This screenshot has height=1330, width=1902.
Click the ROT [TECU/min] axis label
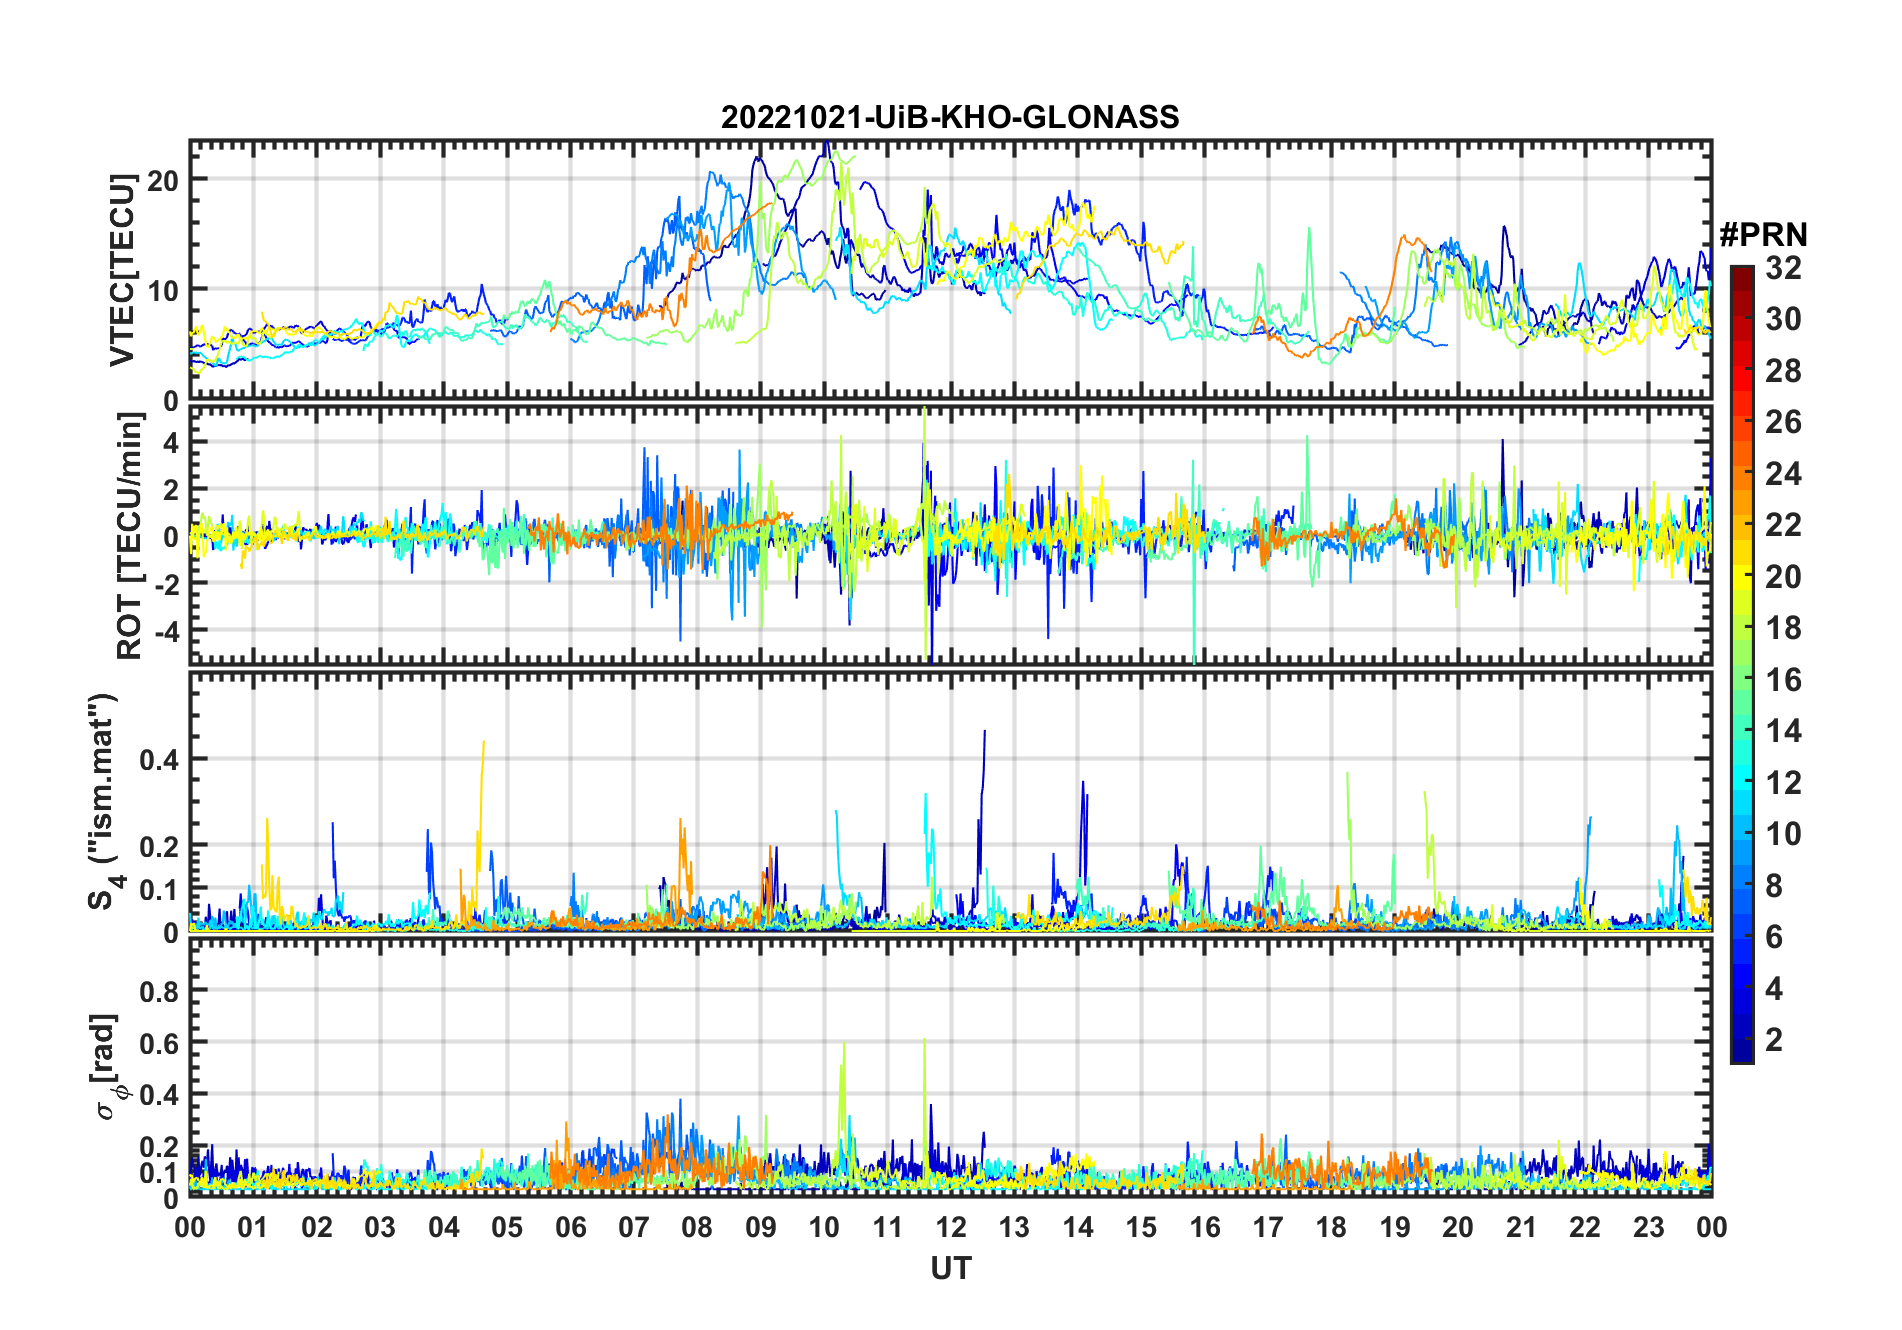130,536
